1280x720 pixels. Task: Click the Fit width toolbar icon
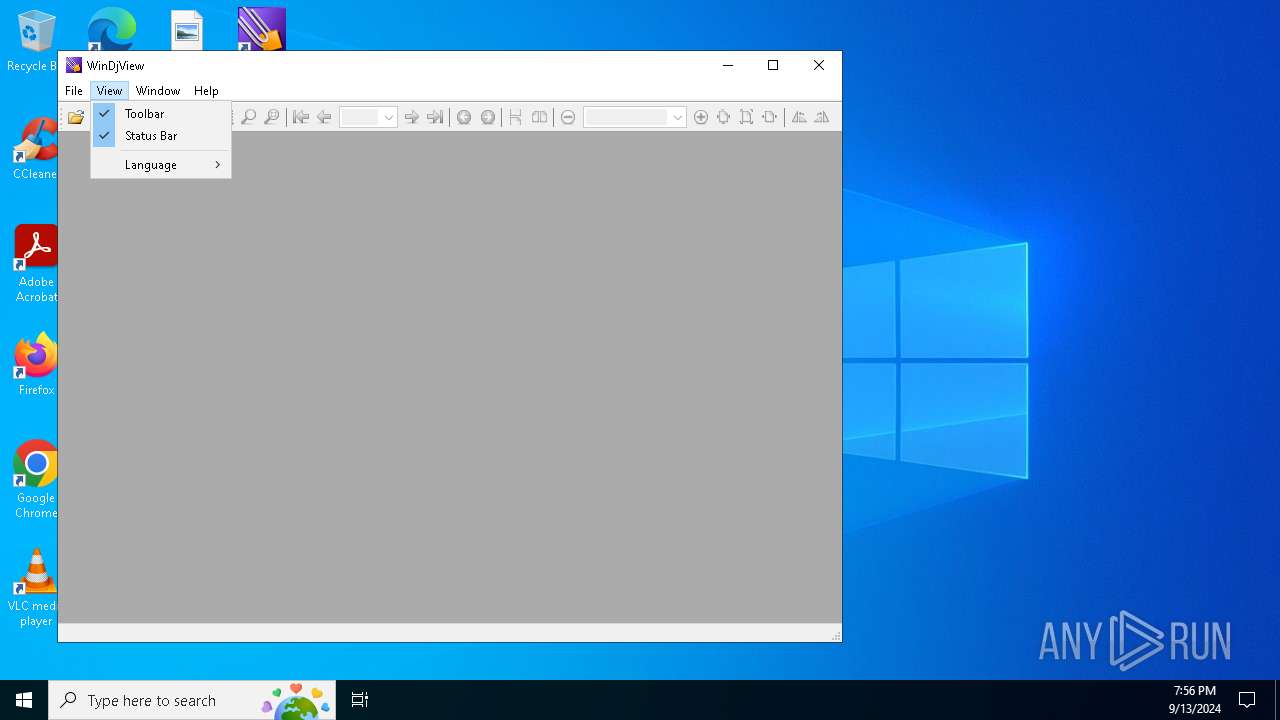(x=770, y=117)
